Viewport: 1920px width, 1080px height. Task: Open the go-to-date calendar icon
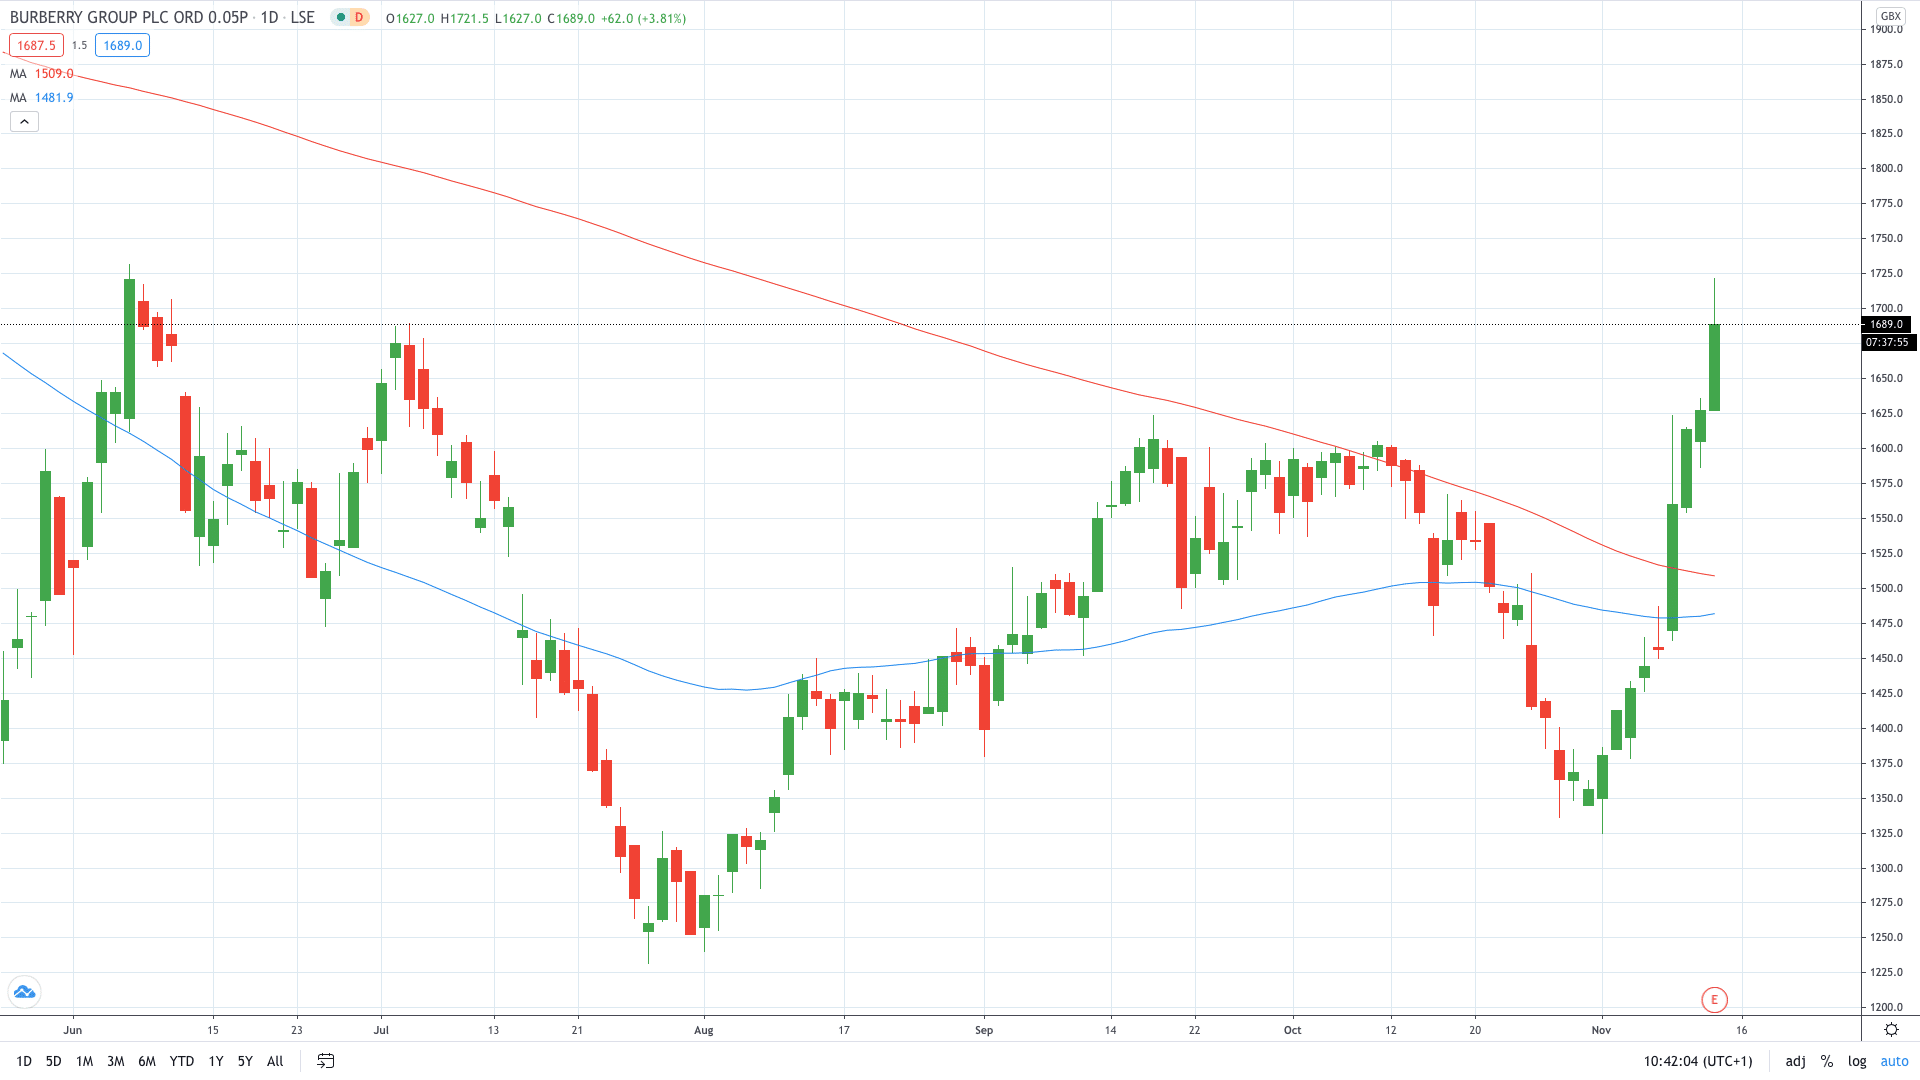click(x=325, y=1061)
